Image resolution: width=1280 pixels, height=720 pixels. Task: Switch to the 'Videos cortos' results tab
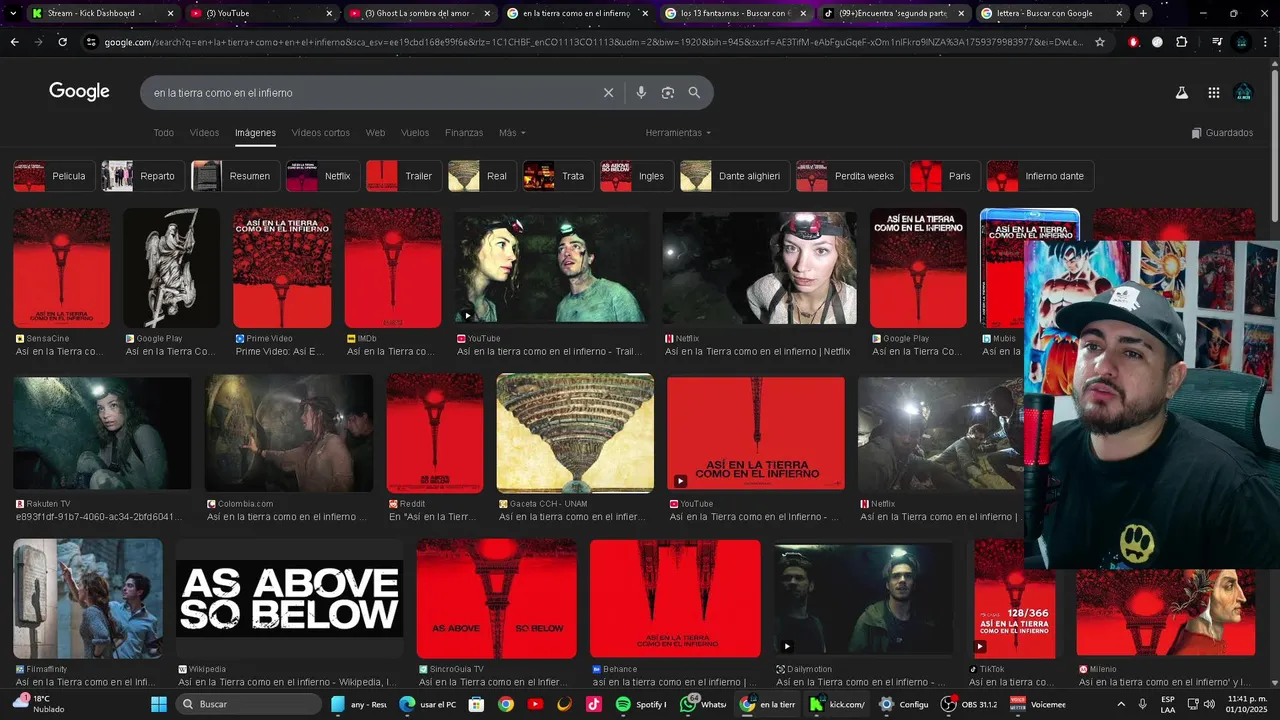click(321, 133)
